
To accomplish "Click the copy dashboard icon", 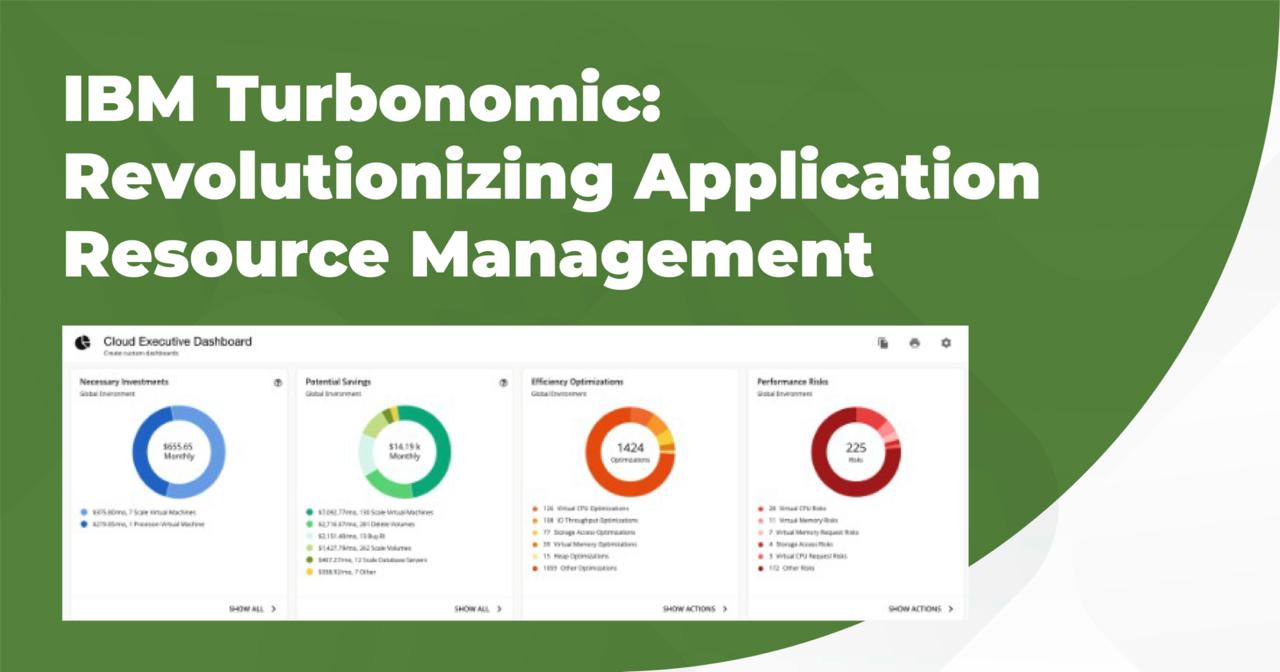I will 883,343.
